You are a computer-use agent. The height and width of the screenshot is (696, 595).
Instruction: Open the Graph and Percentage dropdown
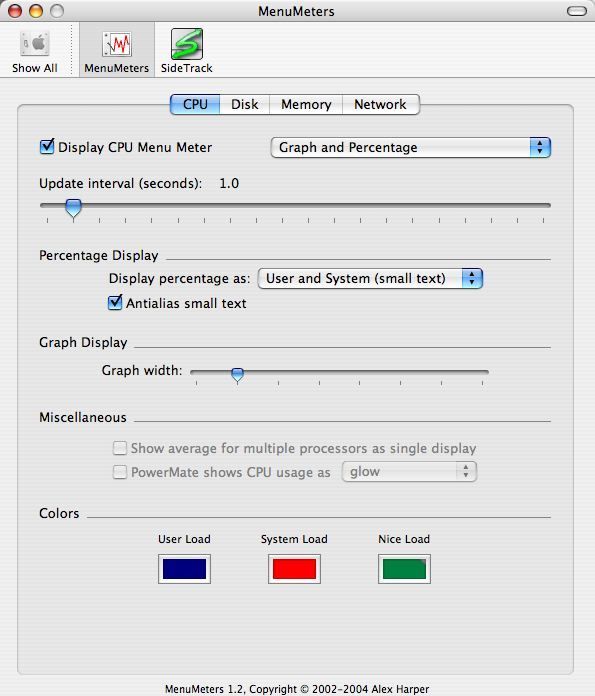click(x=411, y=147)
